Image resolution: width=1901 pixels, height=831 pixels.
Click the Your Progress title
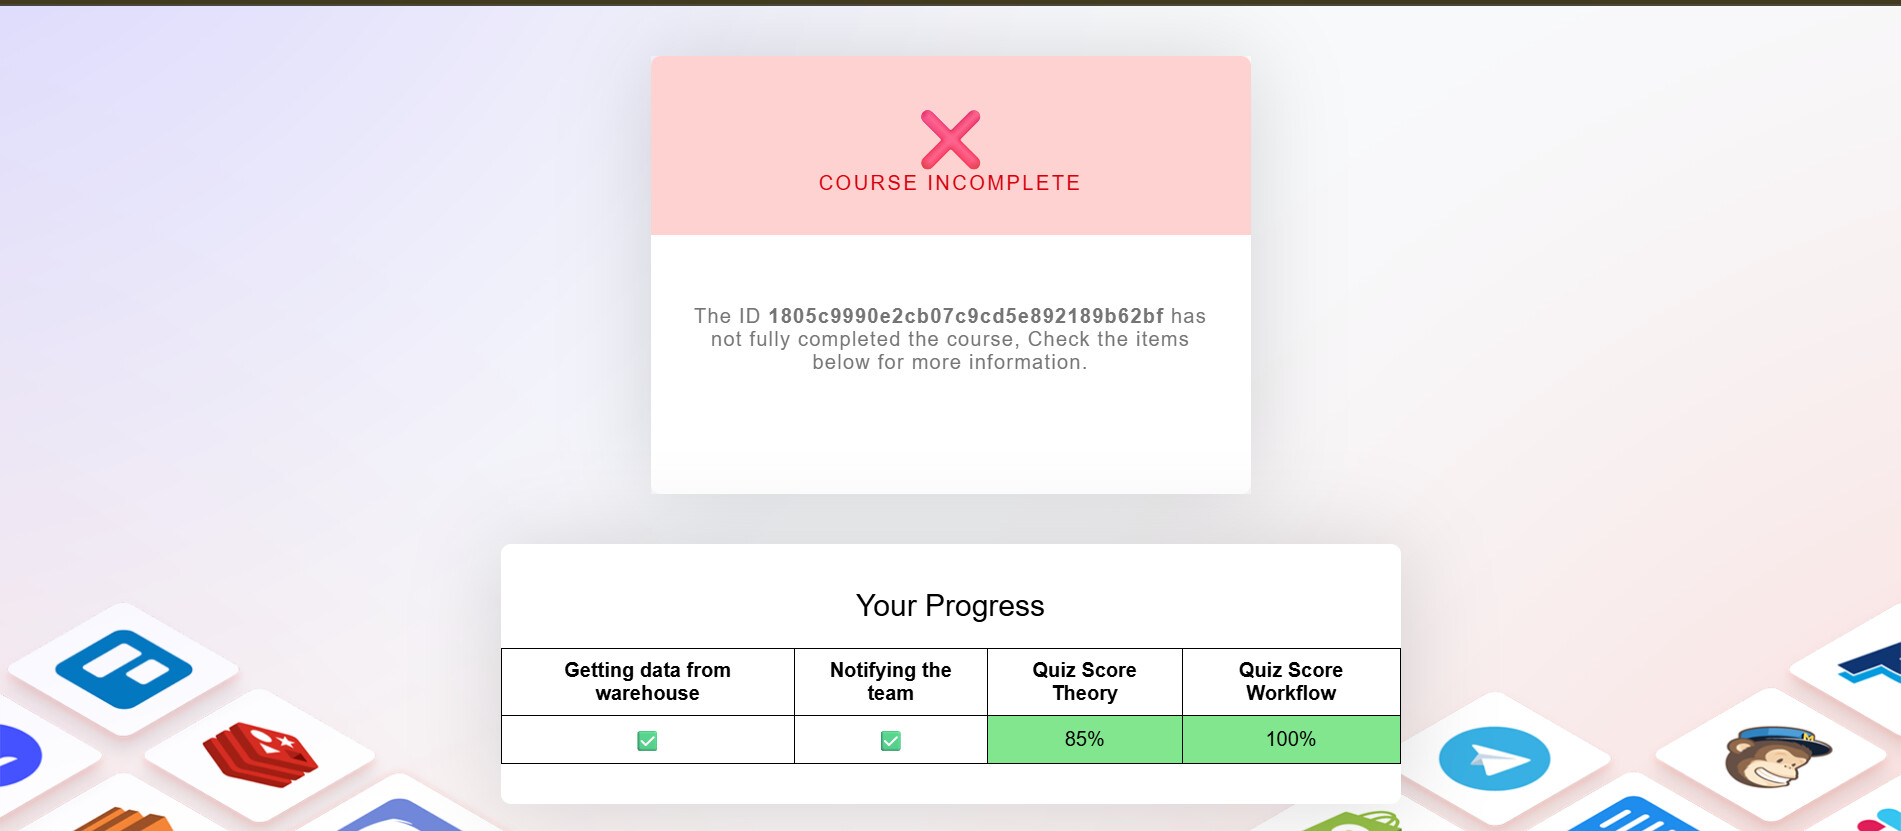950,605
